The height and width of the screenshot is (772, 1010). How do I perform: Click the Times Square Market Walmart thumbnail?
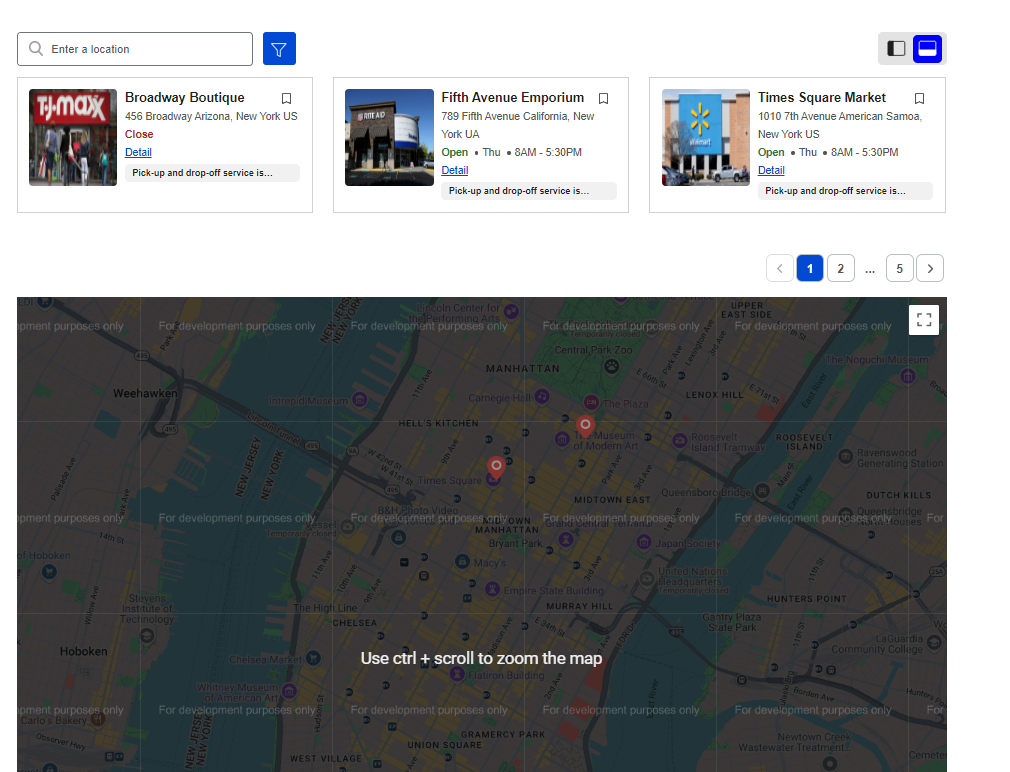[706, 137]
